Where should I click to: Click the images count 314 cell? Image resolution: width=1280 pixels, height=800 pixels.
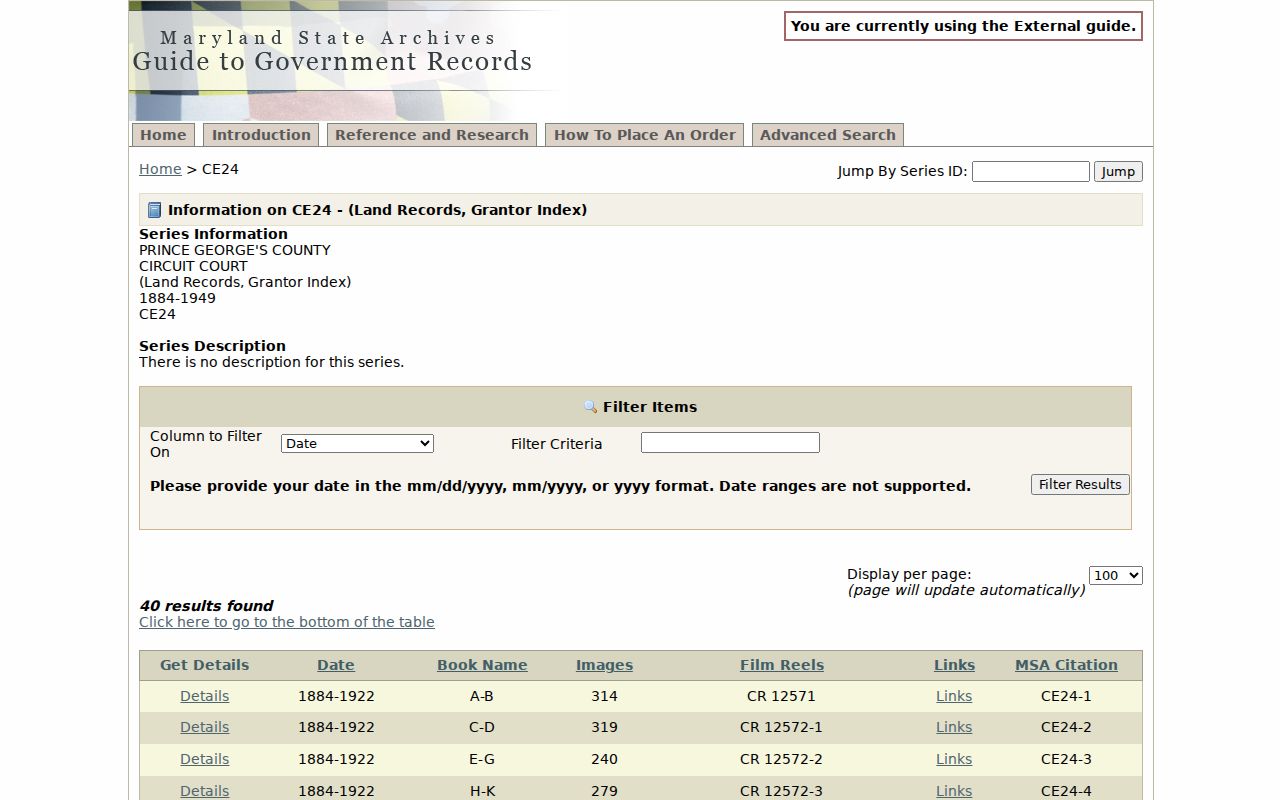point(604,696)
